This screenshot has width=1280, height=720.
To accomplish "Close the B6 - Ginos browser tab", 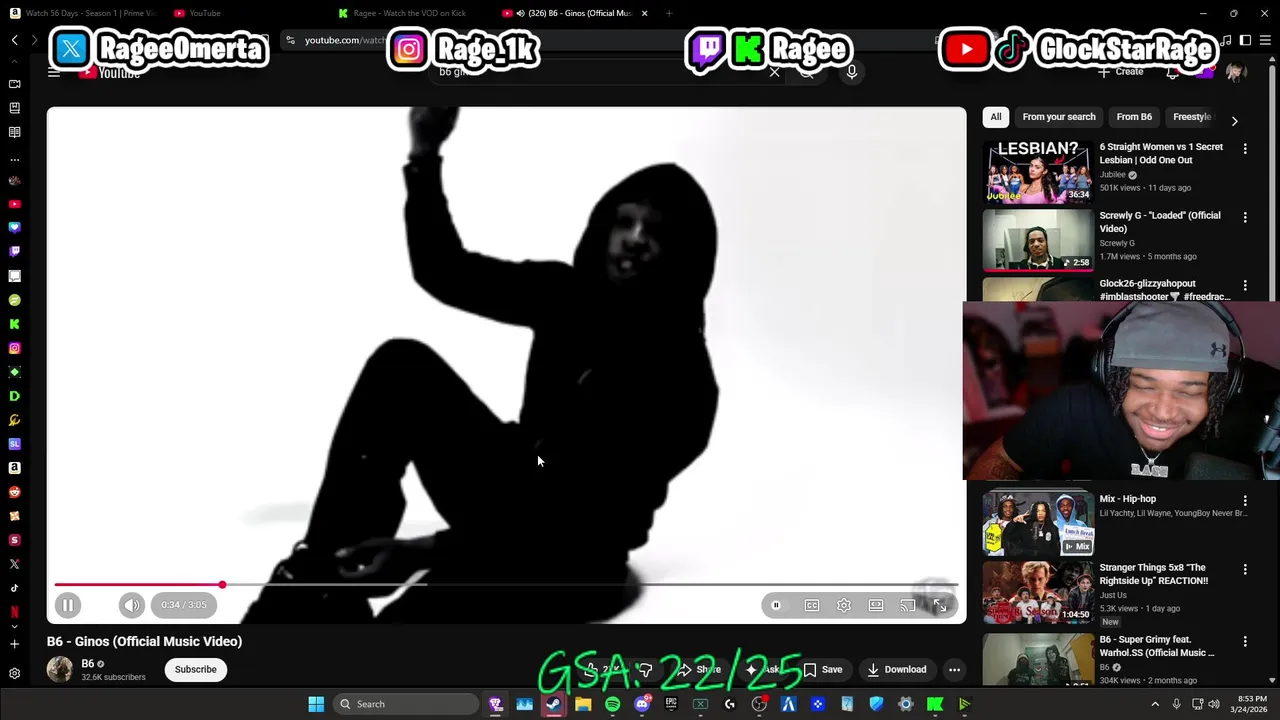I will [x=644, y=13].
